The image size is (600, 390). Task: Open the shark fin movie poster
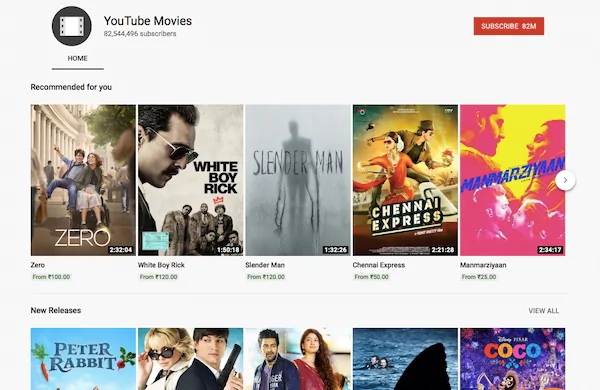405,359
